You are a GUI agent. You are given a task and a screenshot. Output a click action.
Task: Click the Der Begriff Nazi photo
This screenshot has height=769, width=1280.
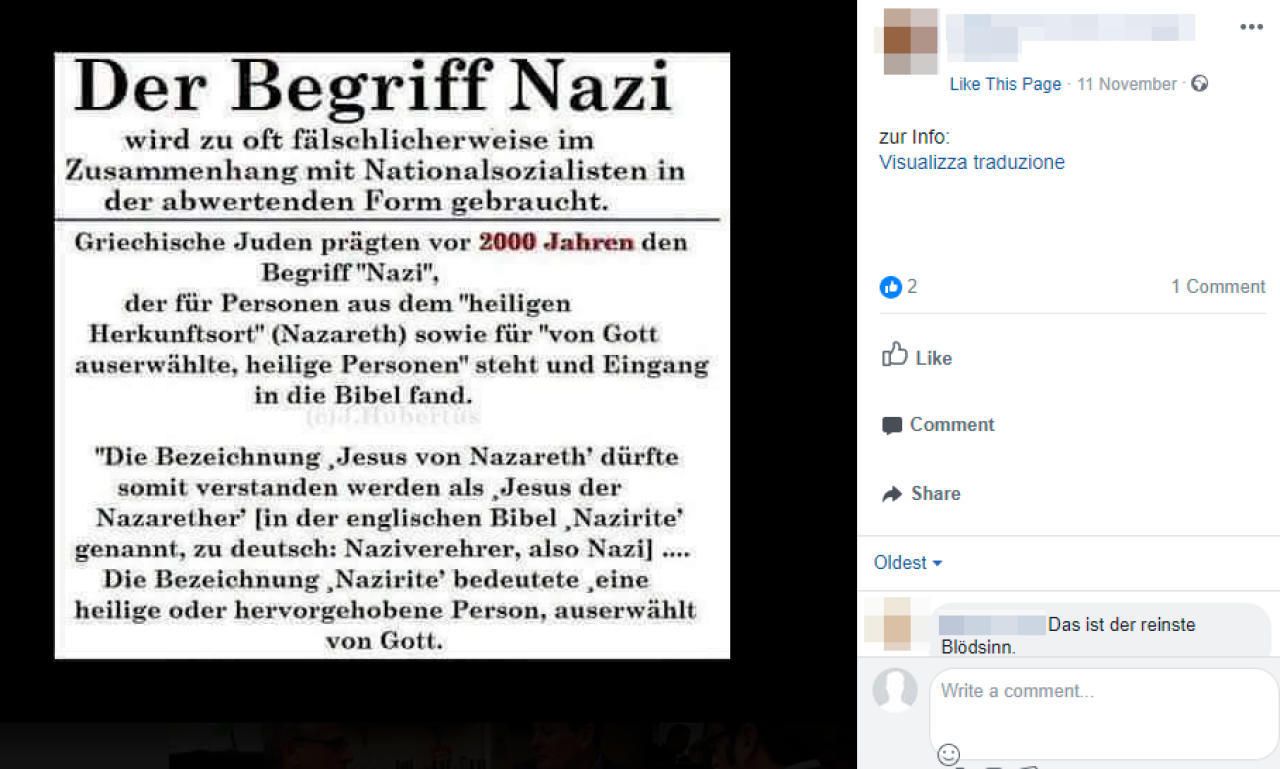[x=392, y=356]
